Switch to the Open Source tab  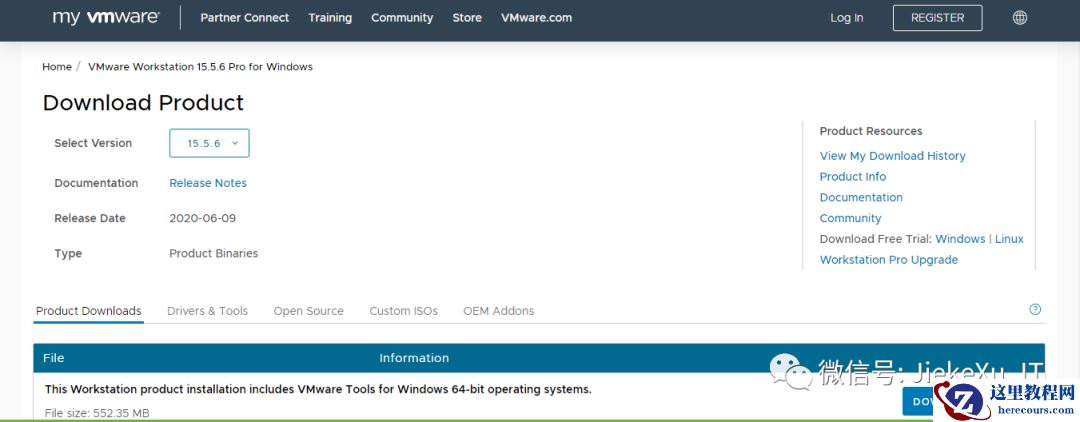click(309, 311)
